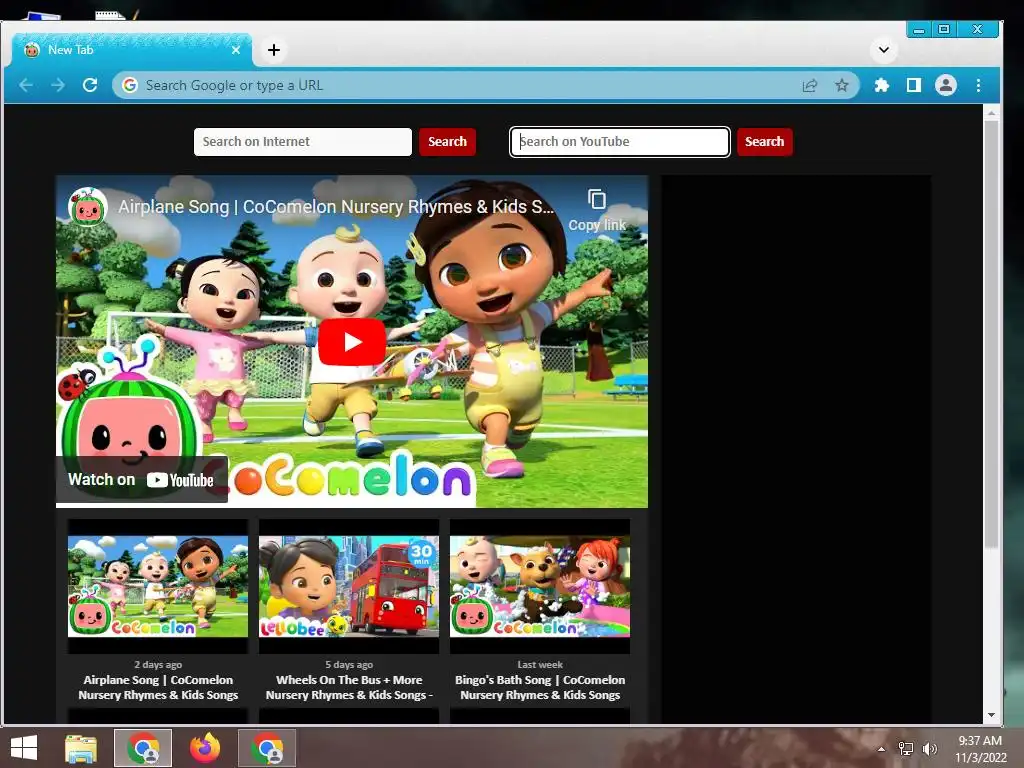Open the profile avatar menu
1024x768 pixels.
coord(946,85)
